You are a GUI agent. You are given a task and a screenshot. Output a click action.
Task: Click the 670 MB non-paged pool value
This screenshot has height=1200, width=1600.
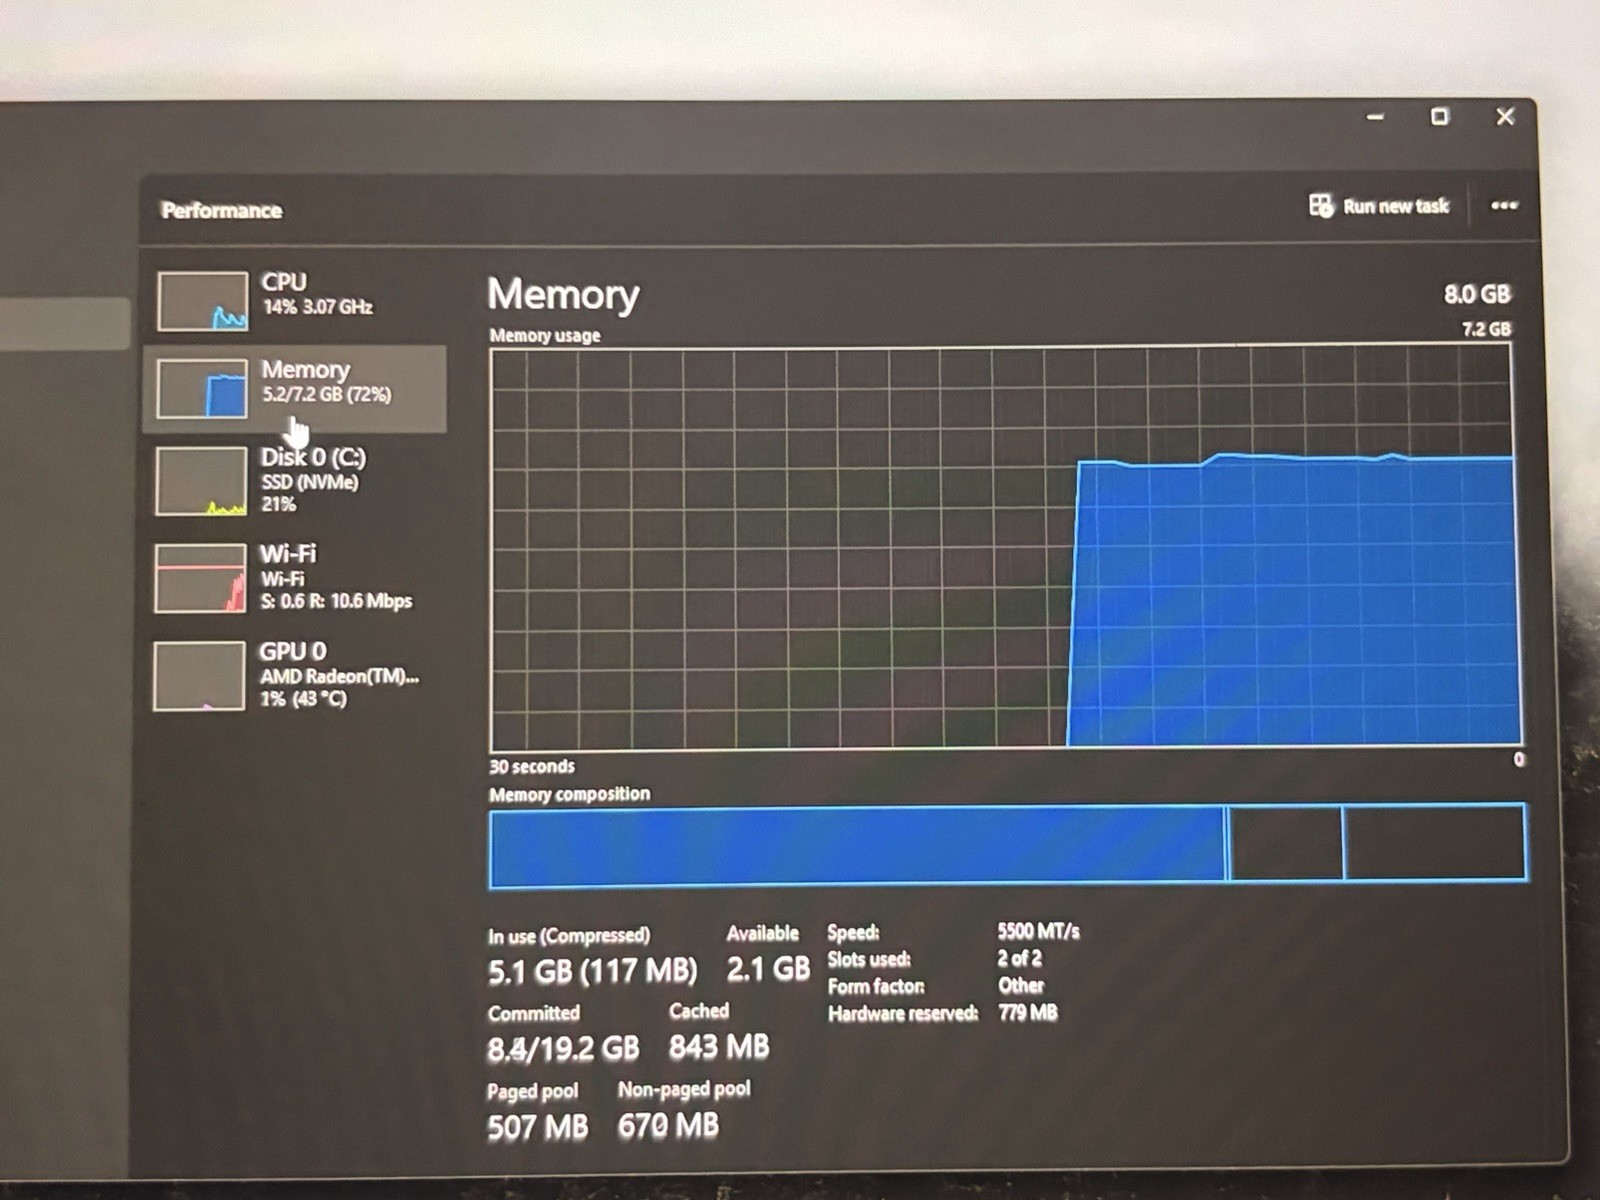tap(668, 1126)
